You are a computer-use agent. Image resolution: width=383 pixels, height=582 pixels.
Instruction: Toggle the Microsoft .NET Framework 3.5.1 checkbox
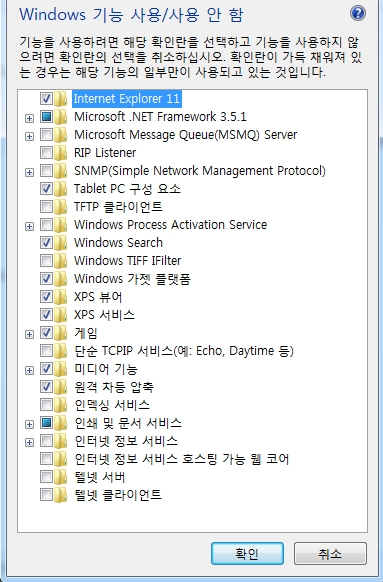click(46, 117)
